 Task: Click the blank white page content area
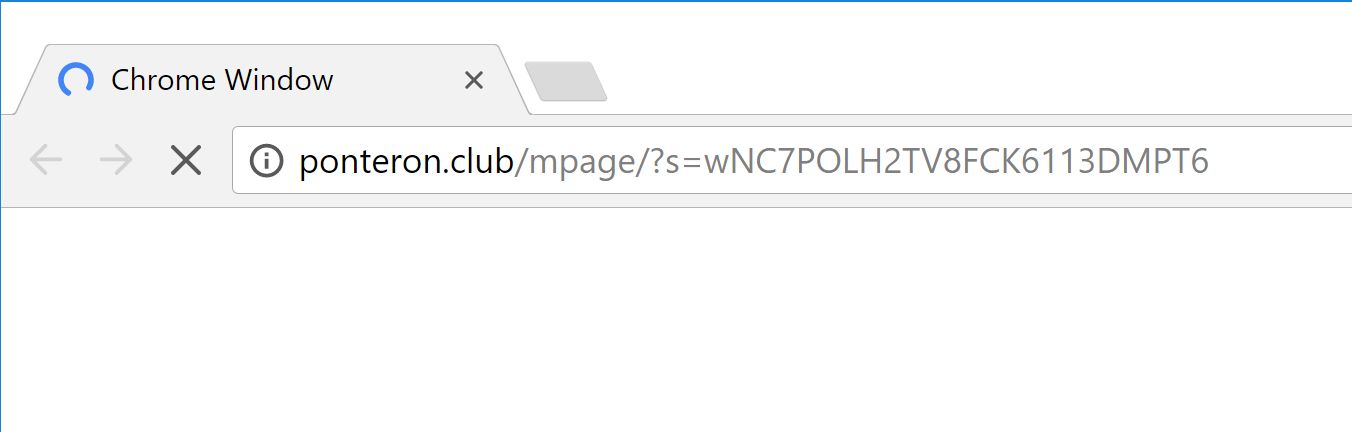coord(676,320)
